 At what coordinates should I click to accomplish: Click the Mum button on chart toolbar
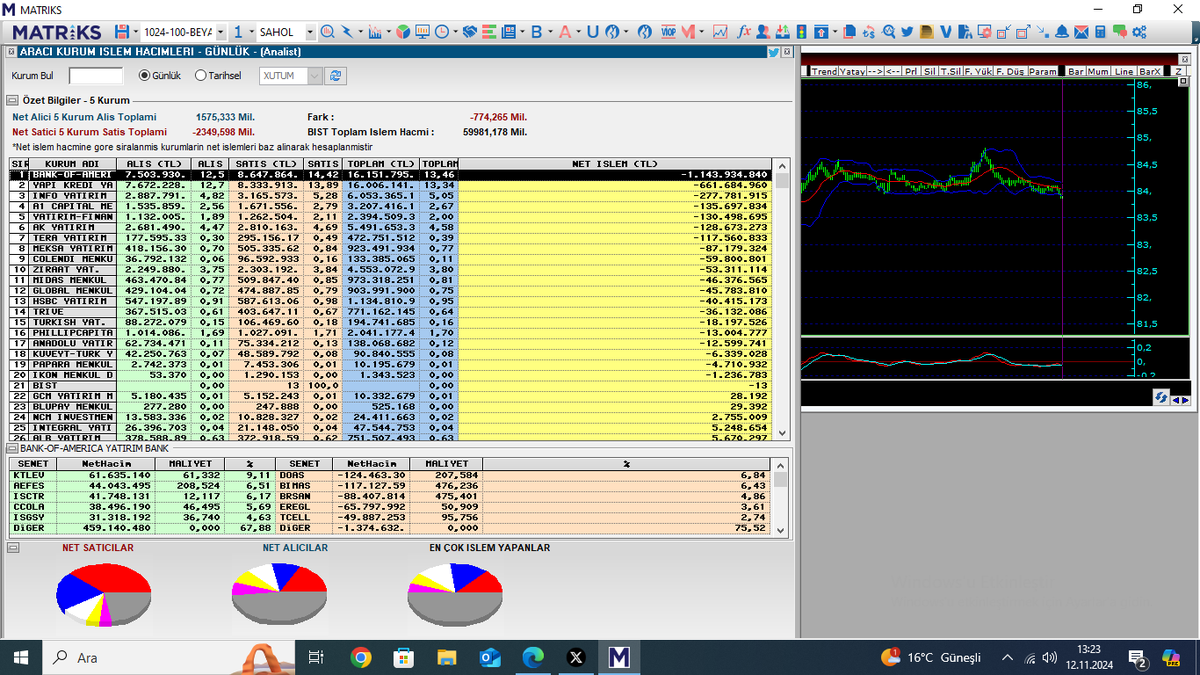coord(1099,72)
